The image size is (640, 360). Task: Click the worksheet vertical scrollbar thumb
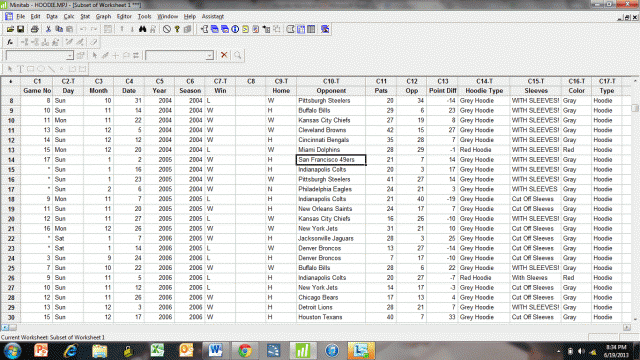tap(635, 108)
